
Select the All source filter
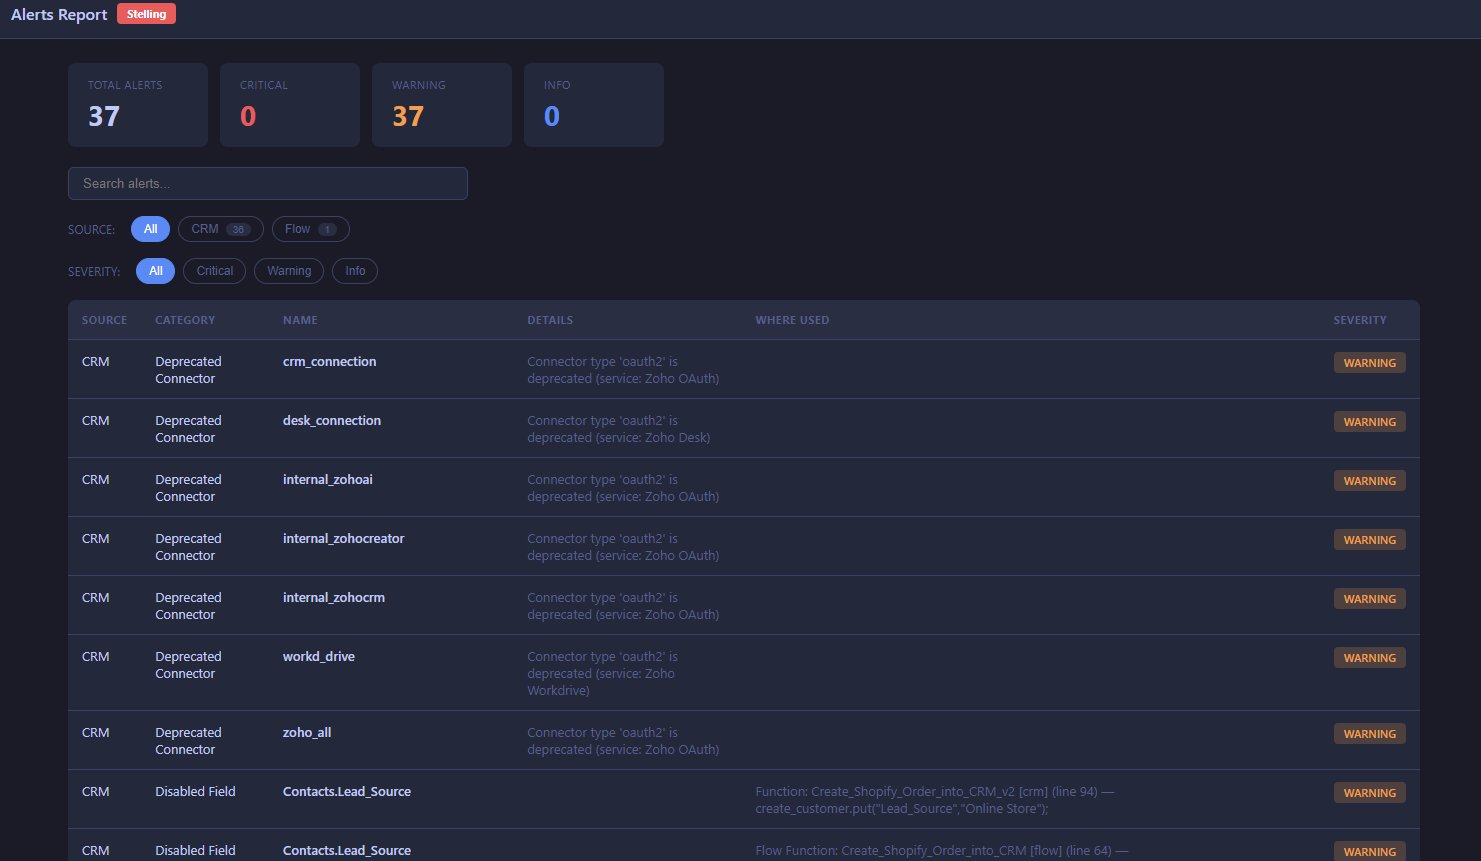pyautogui.click(x=150, y=229)
